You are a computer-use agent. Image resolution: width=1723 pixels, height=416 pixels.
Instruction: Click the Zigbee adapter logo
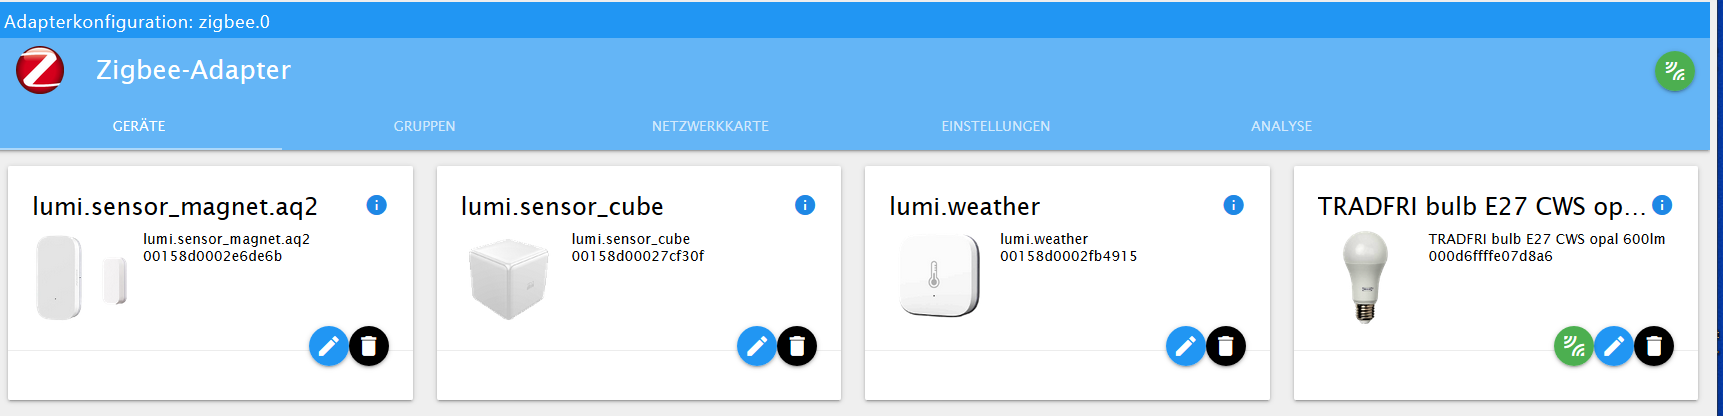pyautogui.click(x=40, y=70)
